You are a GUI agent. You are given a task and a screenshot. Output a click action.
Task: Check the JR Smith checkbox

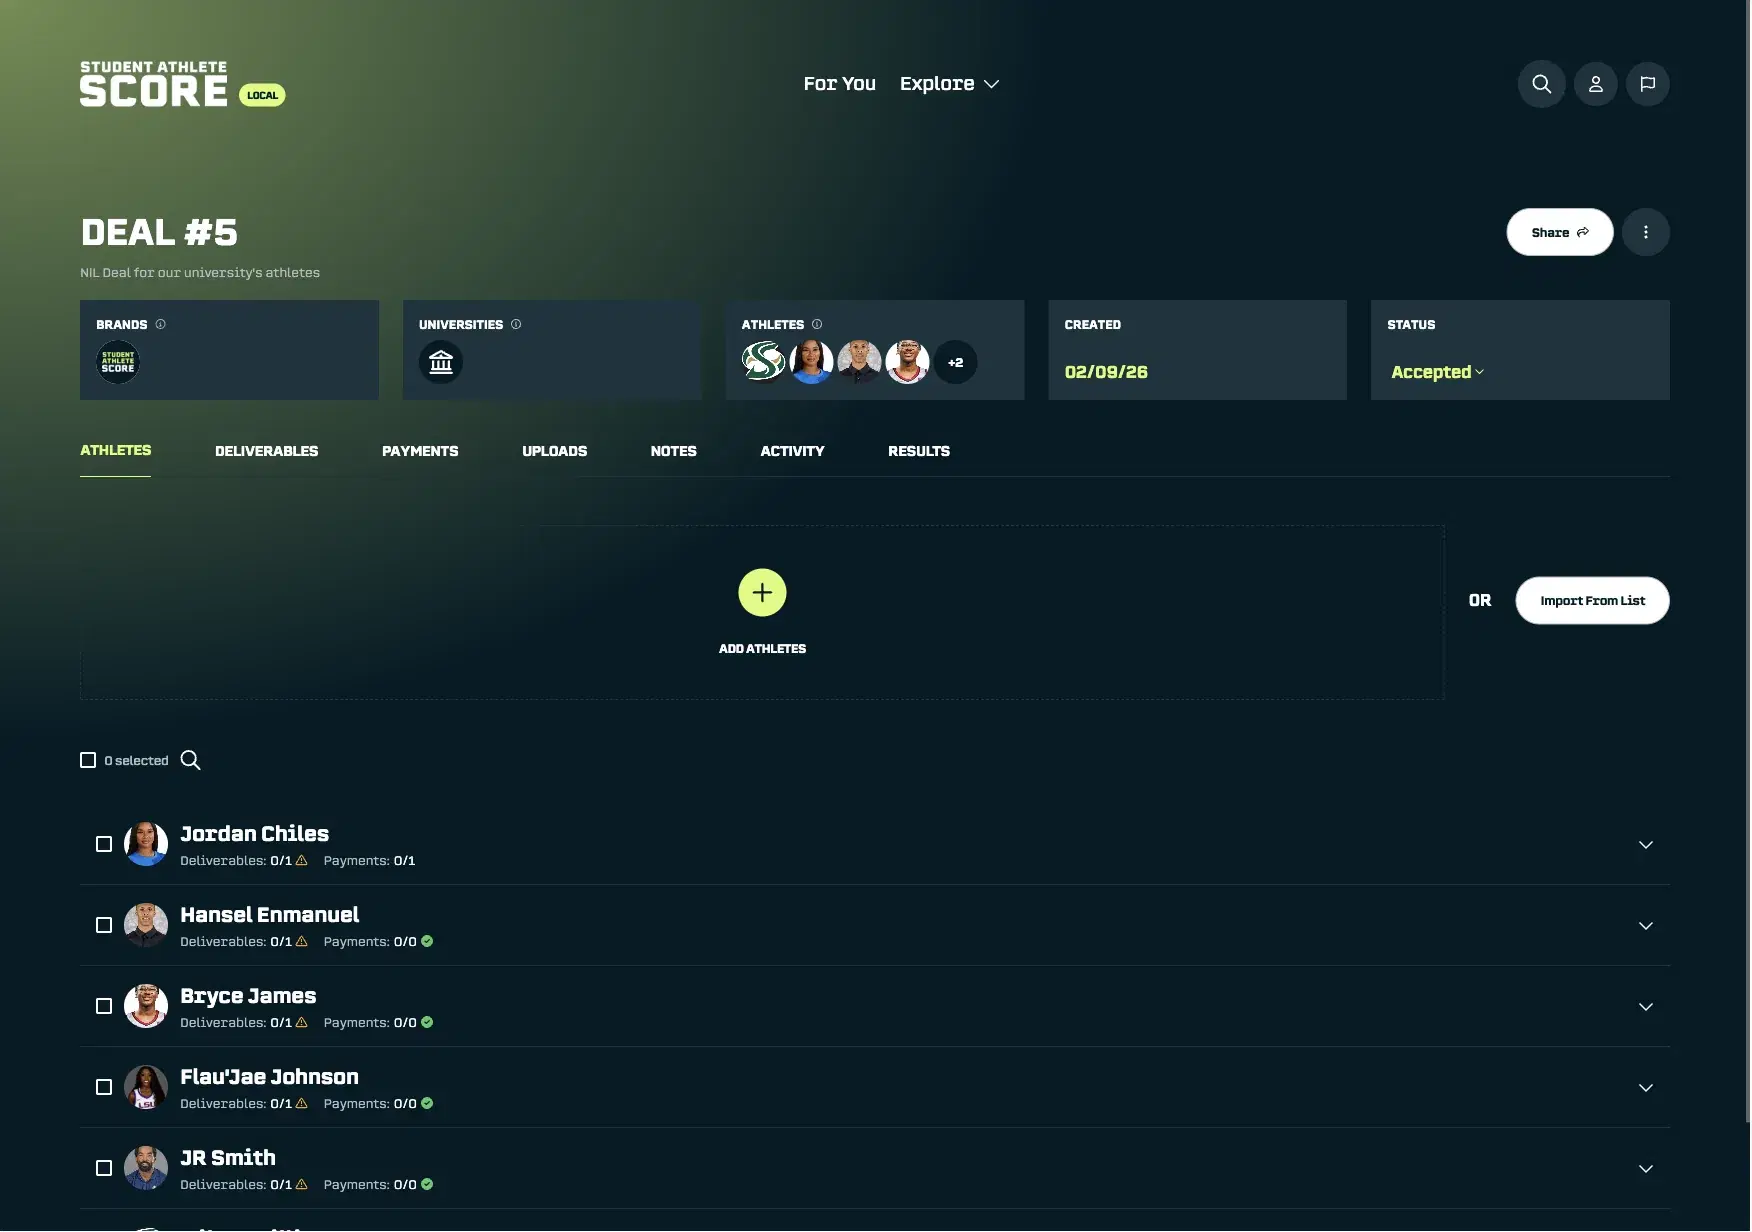point(104,1168)
